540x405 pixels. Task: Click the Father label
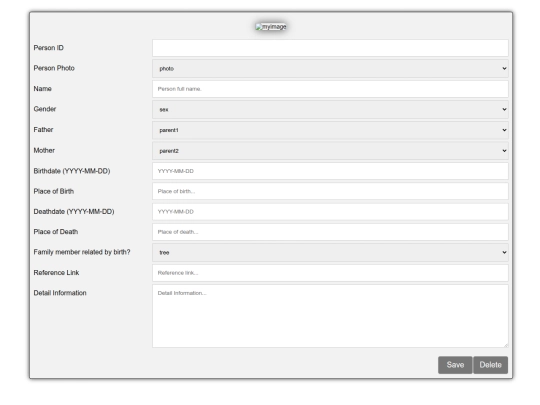click(43, 130)
